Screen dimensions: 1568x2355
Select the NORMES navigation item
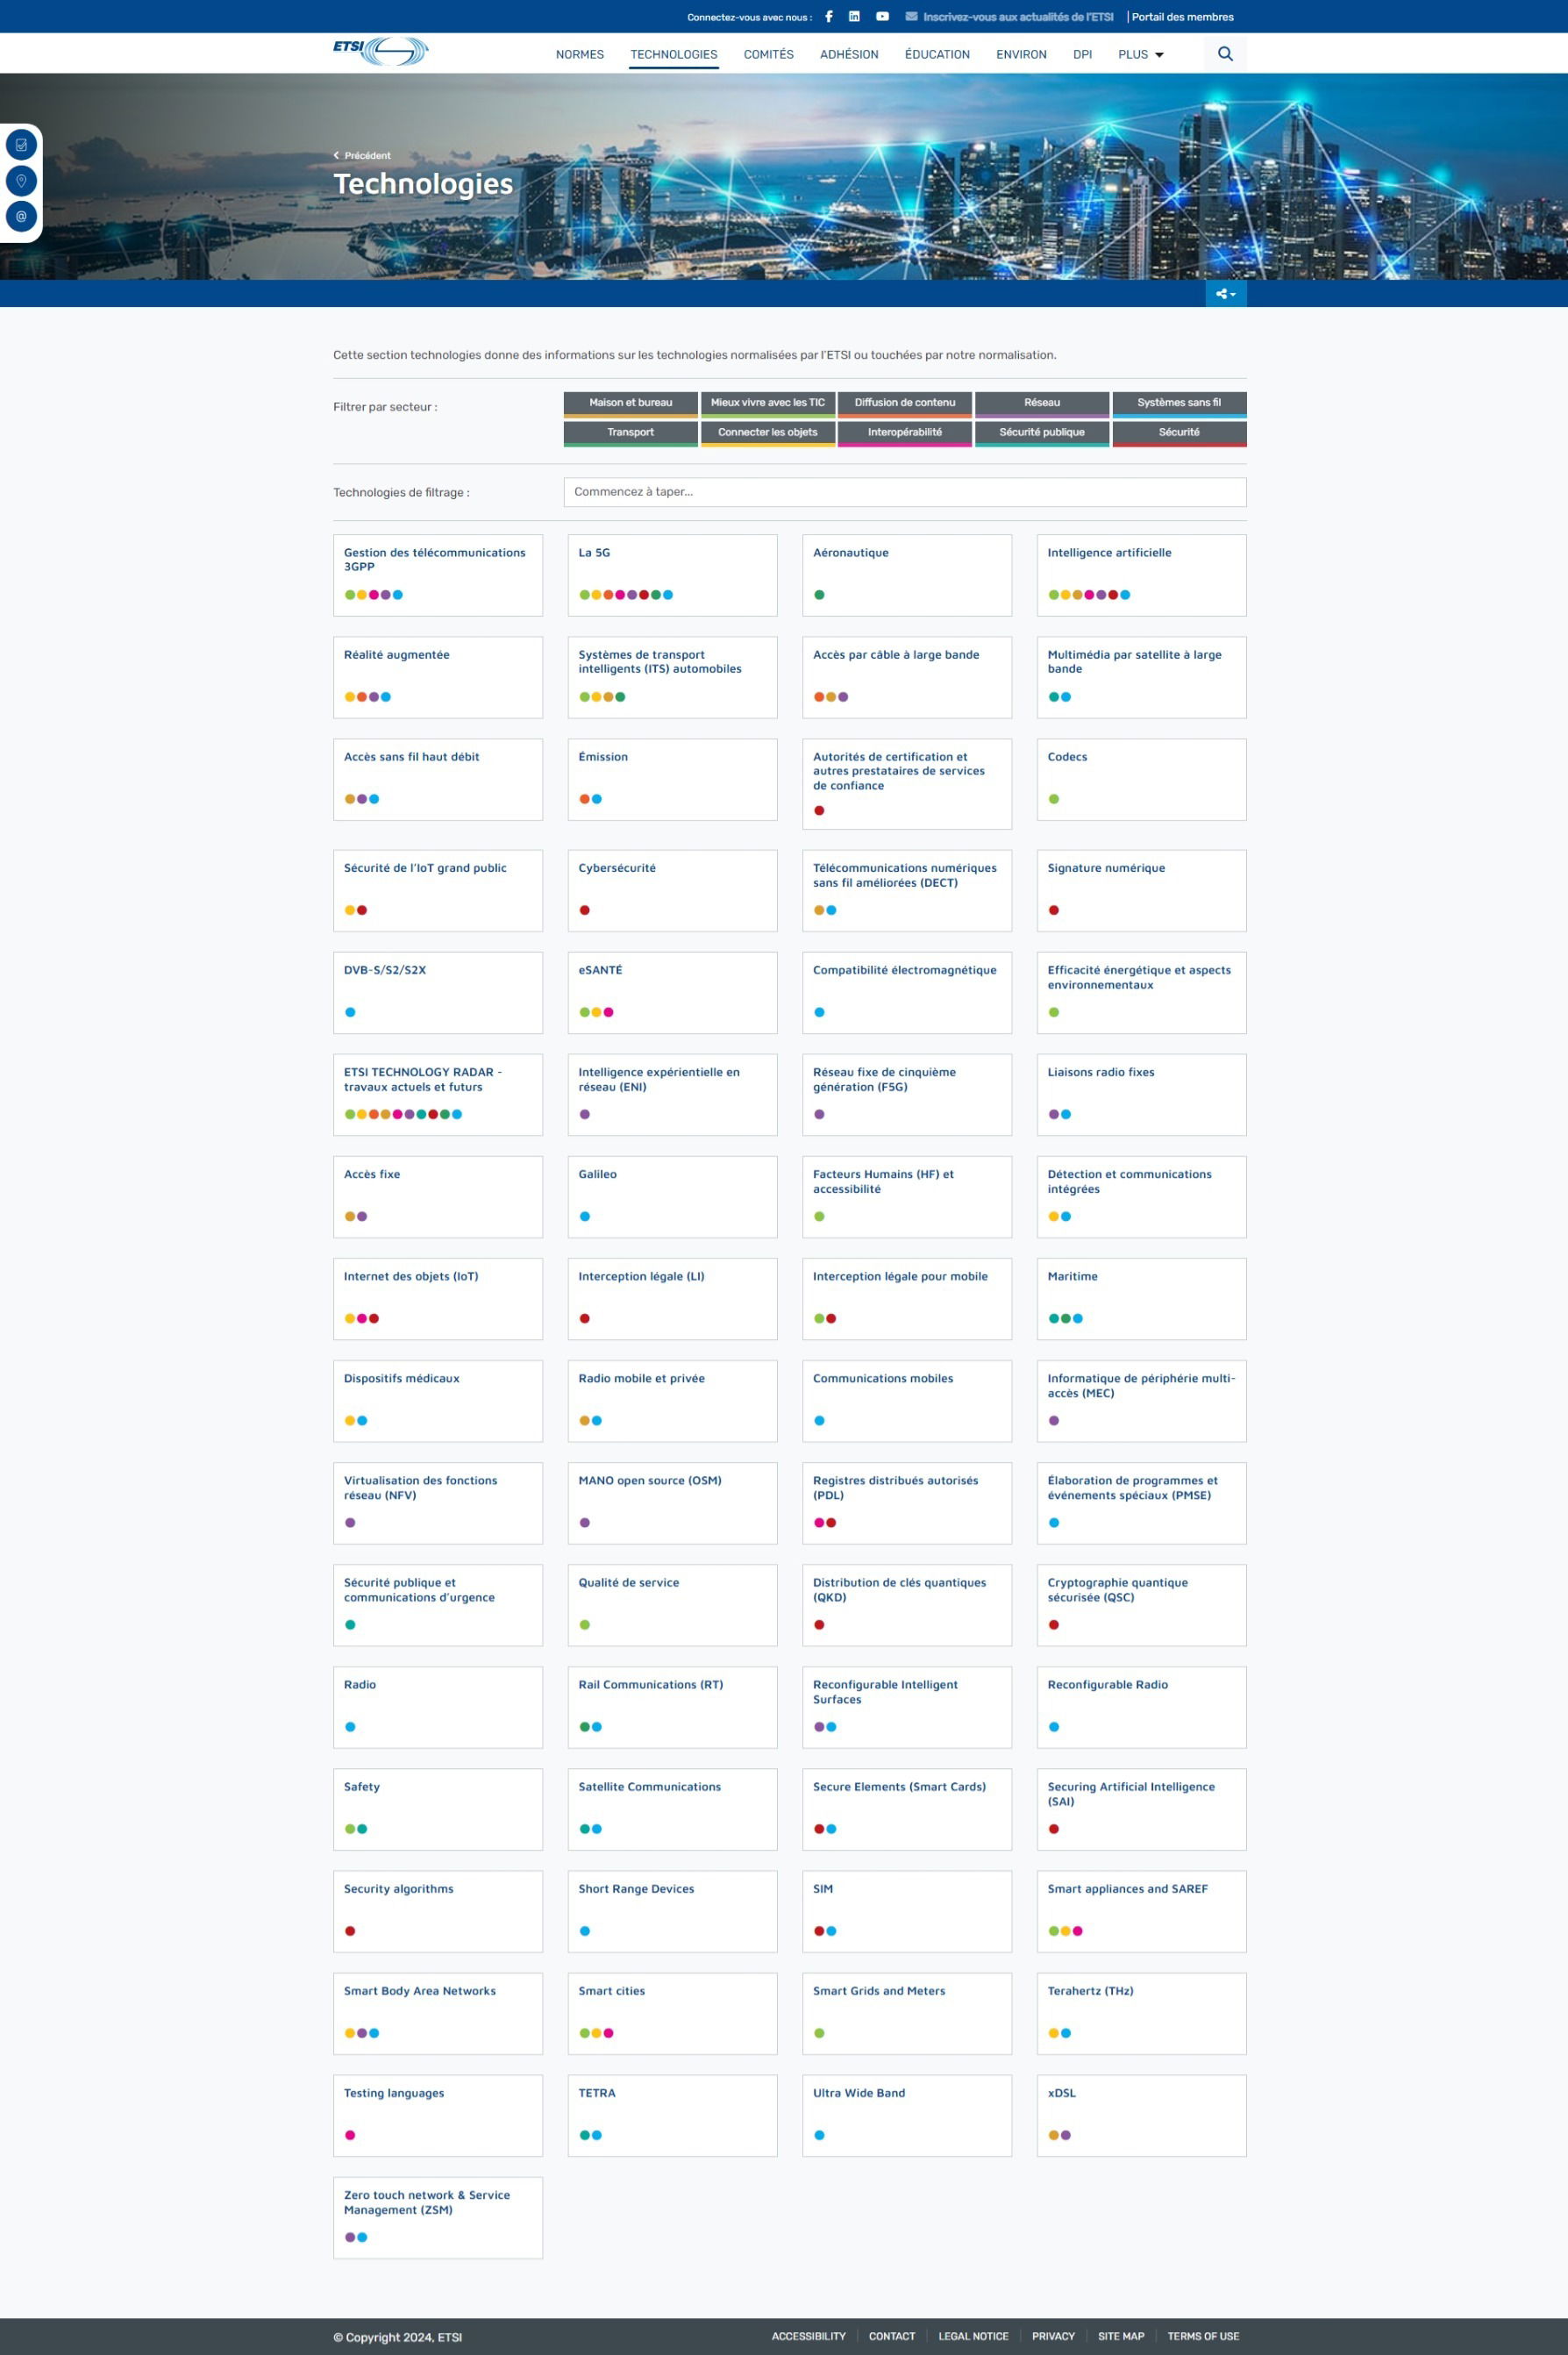580,55
